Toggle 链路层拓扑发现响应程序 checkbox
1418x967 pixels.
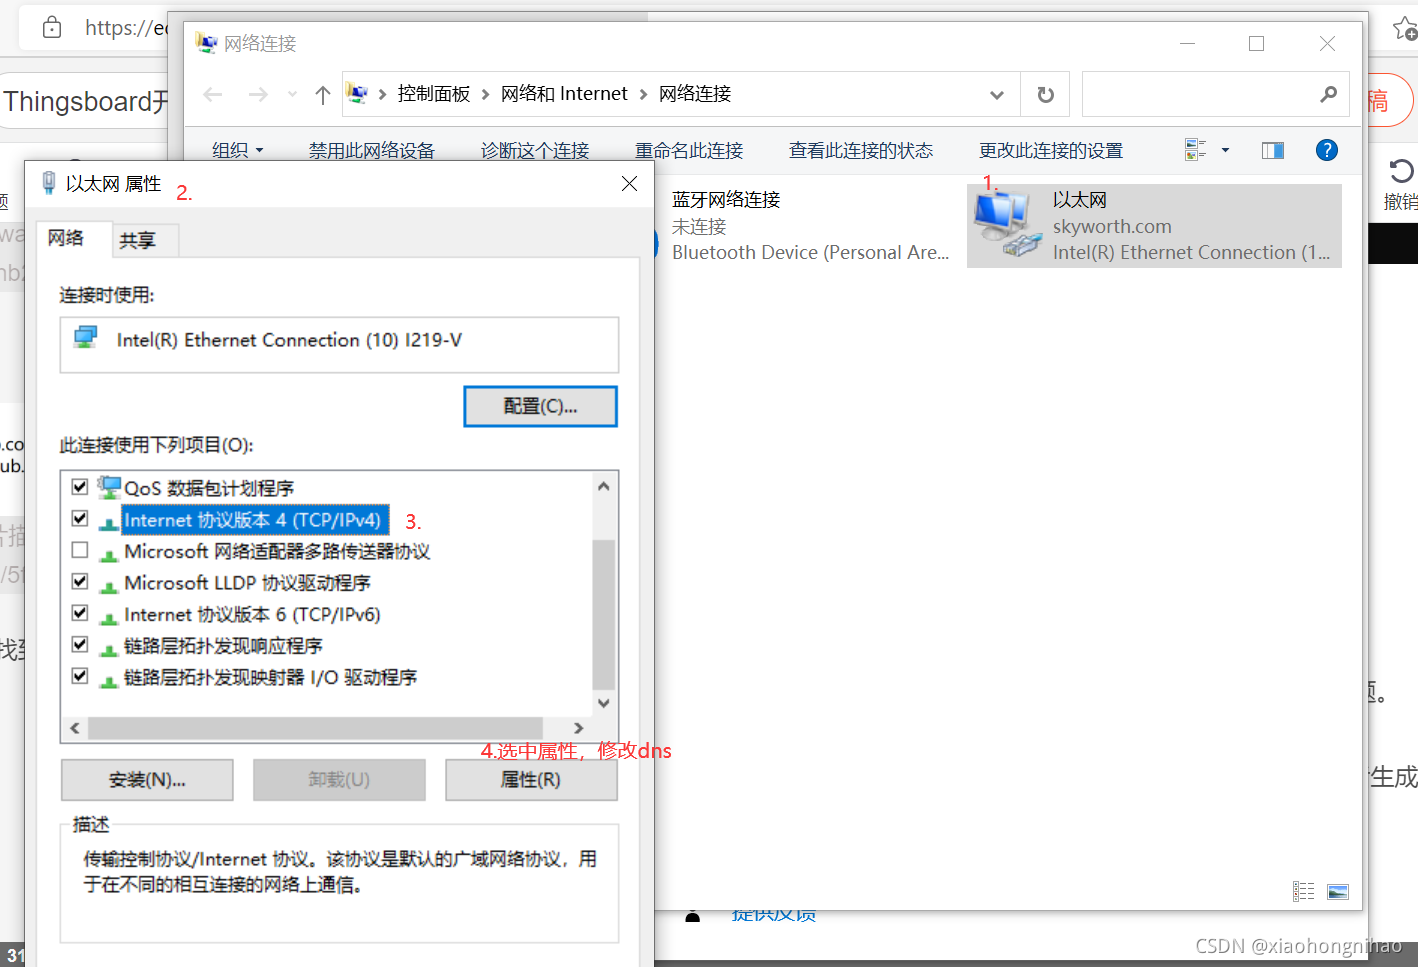80,645
